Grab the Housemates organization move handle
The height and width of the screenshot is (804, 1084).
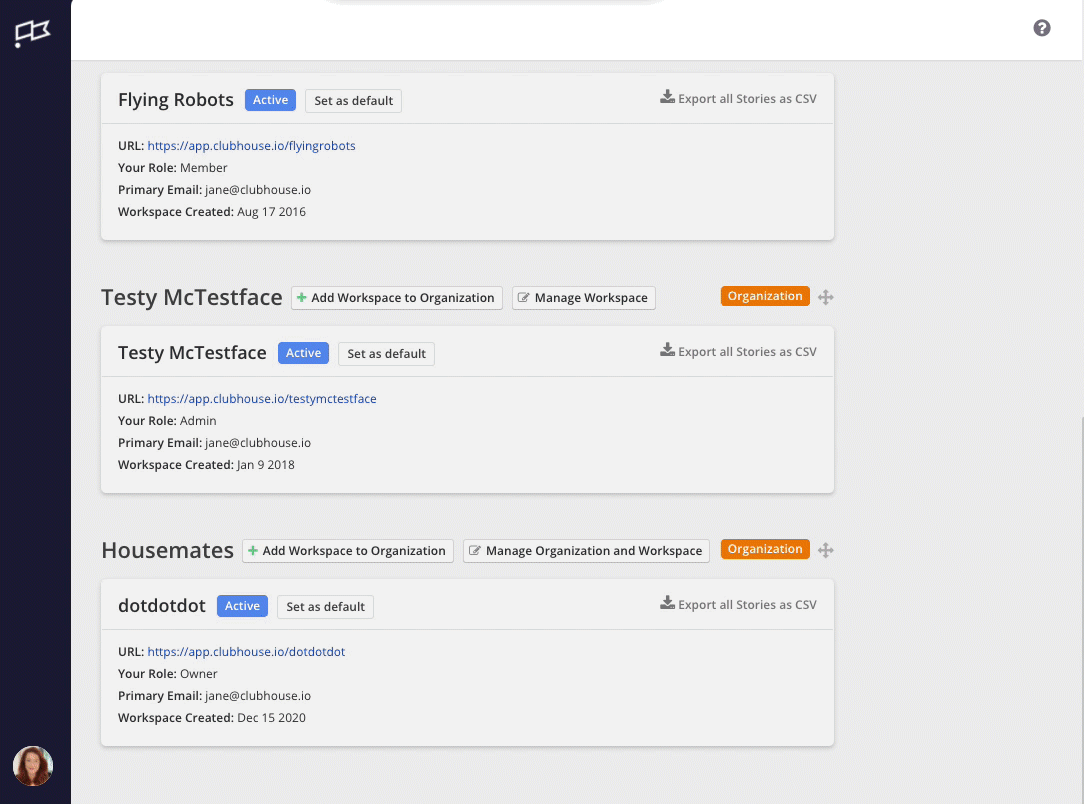tap(825, 550)
